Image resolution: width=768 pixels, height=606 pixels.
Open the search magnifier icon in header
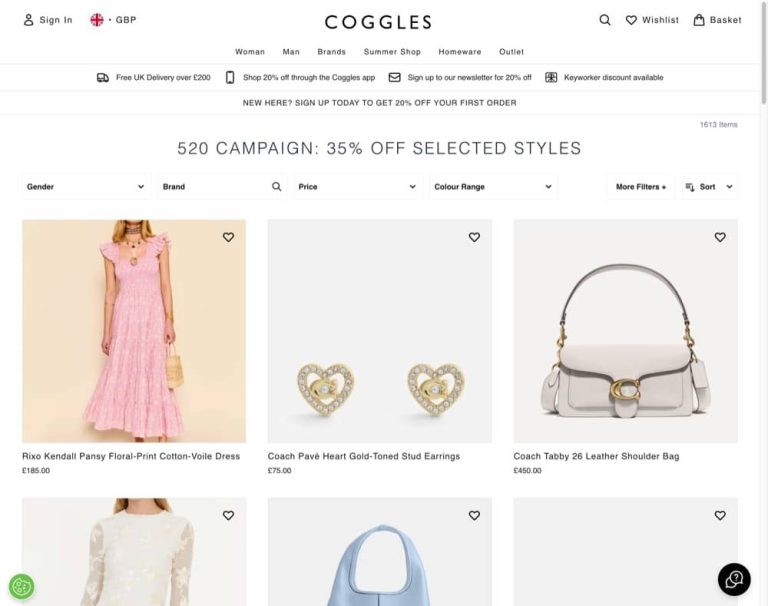(605, 20)
